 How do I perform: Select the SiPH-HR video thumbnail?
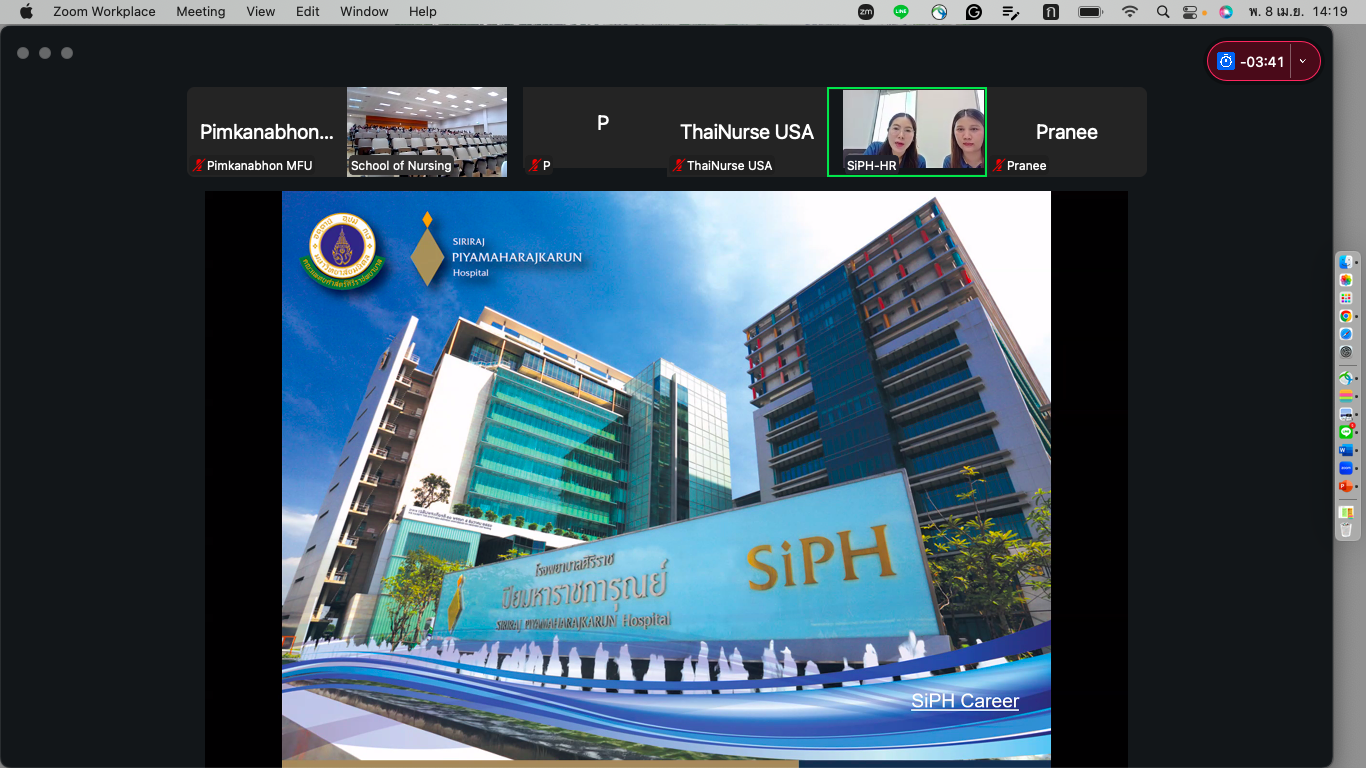pos(907,132)
